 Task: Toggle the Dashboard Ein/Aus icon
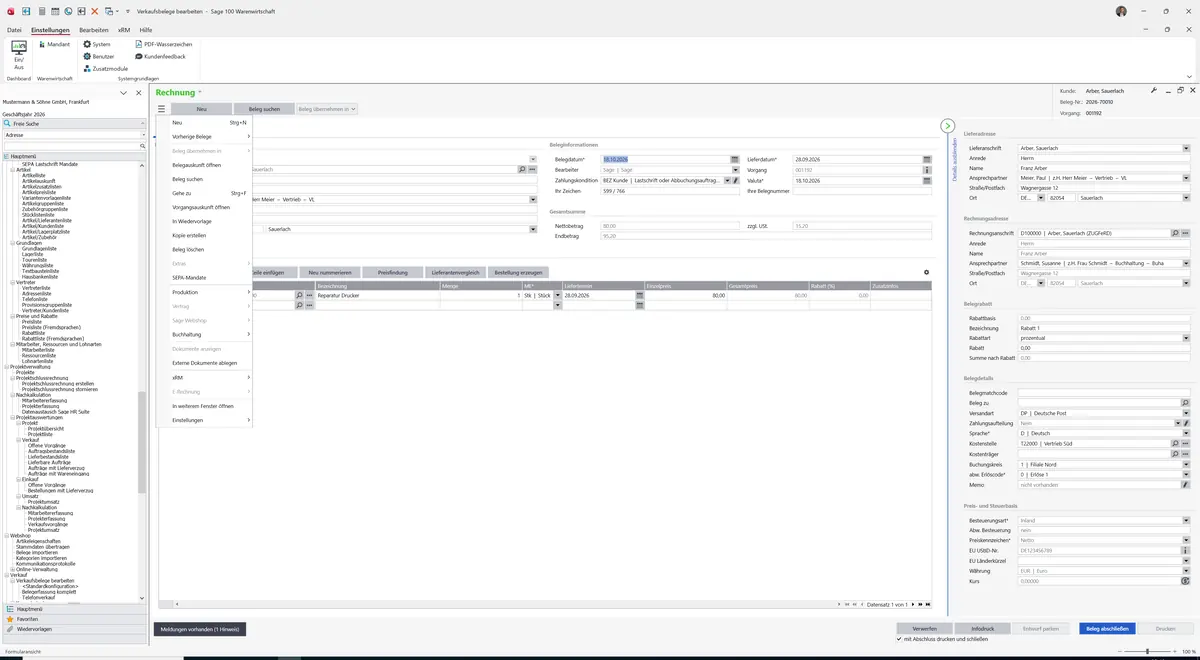pos(19,54)
